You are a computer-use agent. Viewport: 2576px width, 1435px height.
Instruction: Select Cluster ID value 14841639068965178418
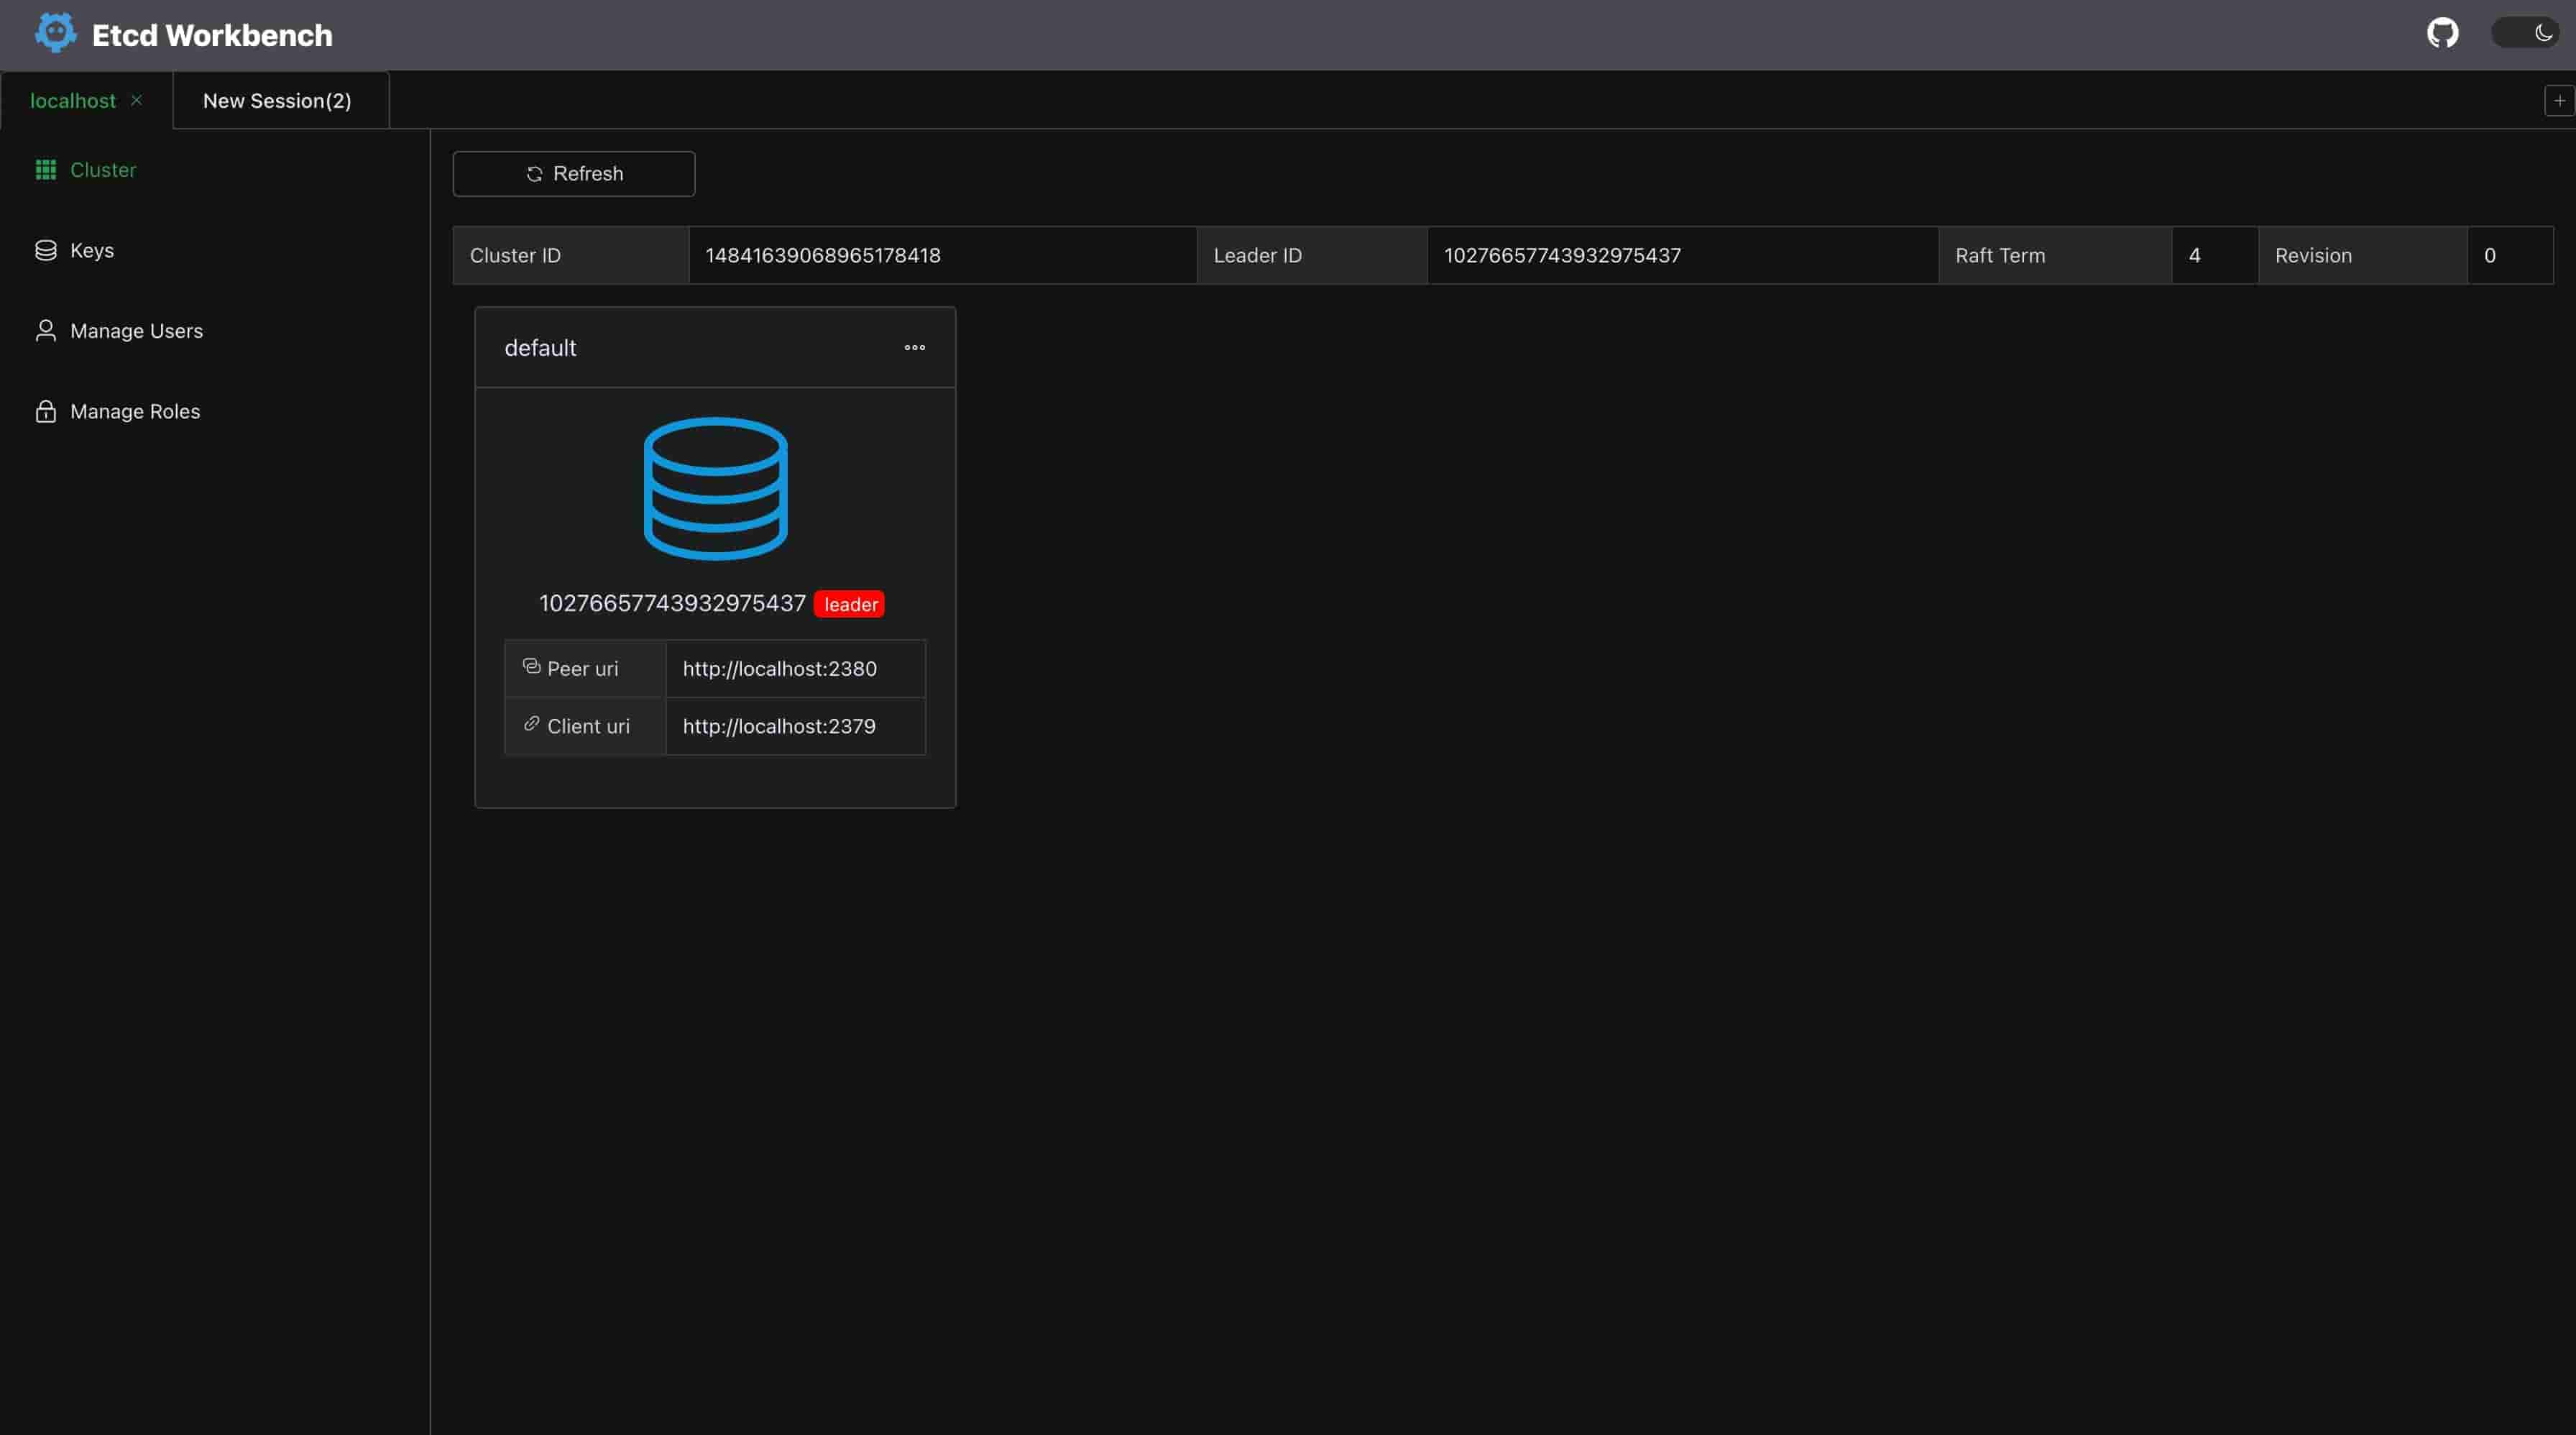click(x=823, y=255)
